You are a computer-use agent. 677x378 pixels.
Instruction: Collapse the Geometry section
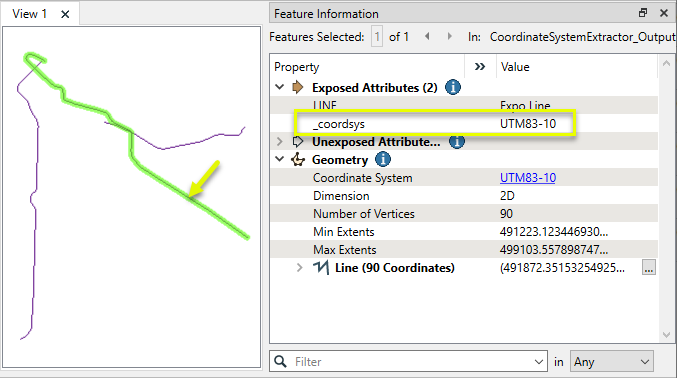pos(279,159)
